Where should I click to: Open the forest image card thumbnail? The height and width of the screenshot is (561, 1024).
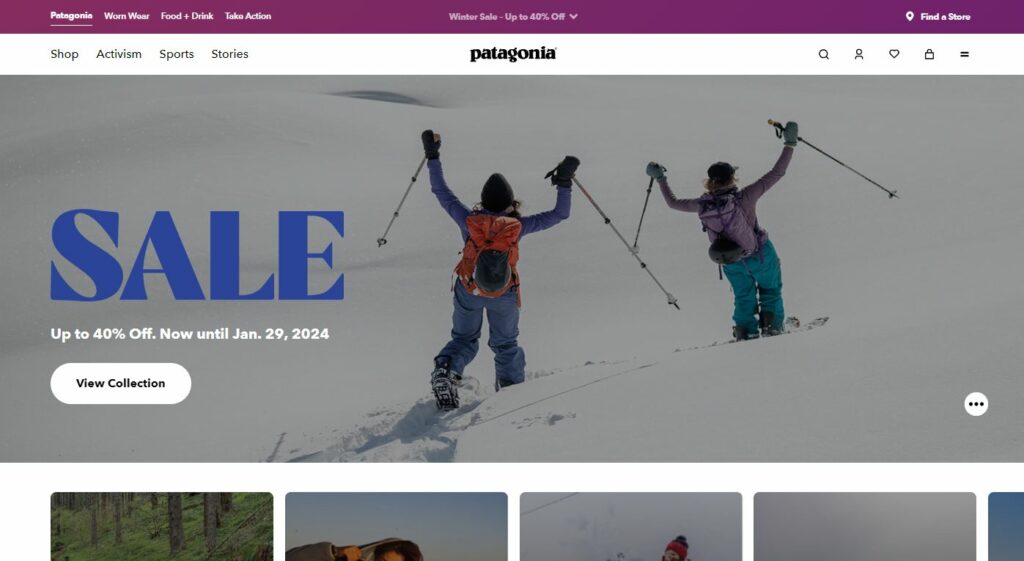pyautogui.click(x=162, y=526)
